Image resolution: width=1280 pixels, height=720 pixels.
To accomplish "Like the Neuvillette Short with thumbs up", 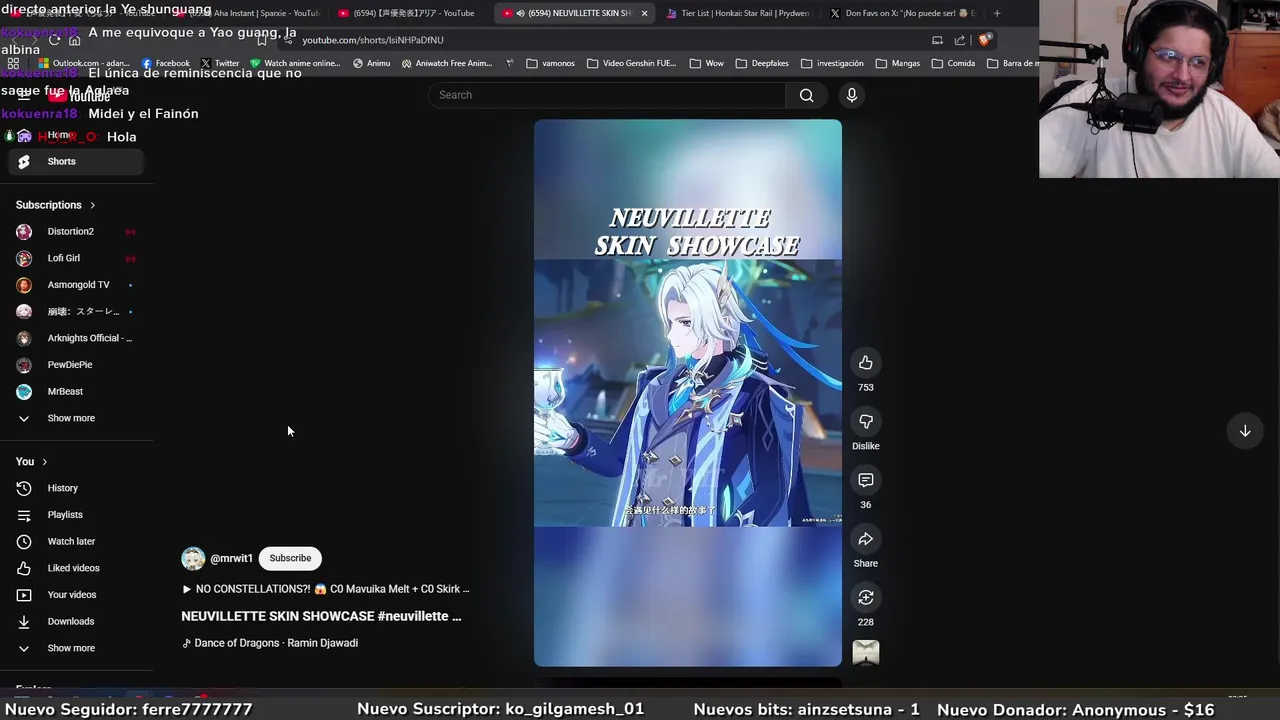I will point(866,363).
